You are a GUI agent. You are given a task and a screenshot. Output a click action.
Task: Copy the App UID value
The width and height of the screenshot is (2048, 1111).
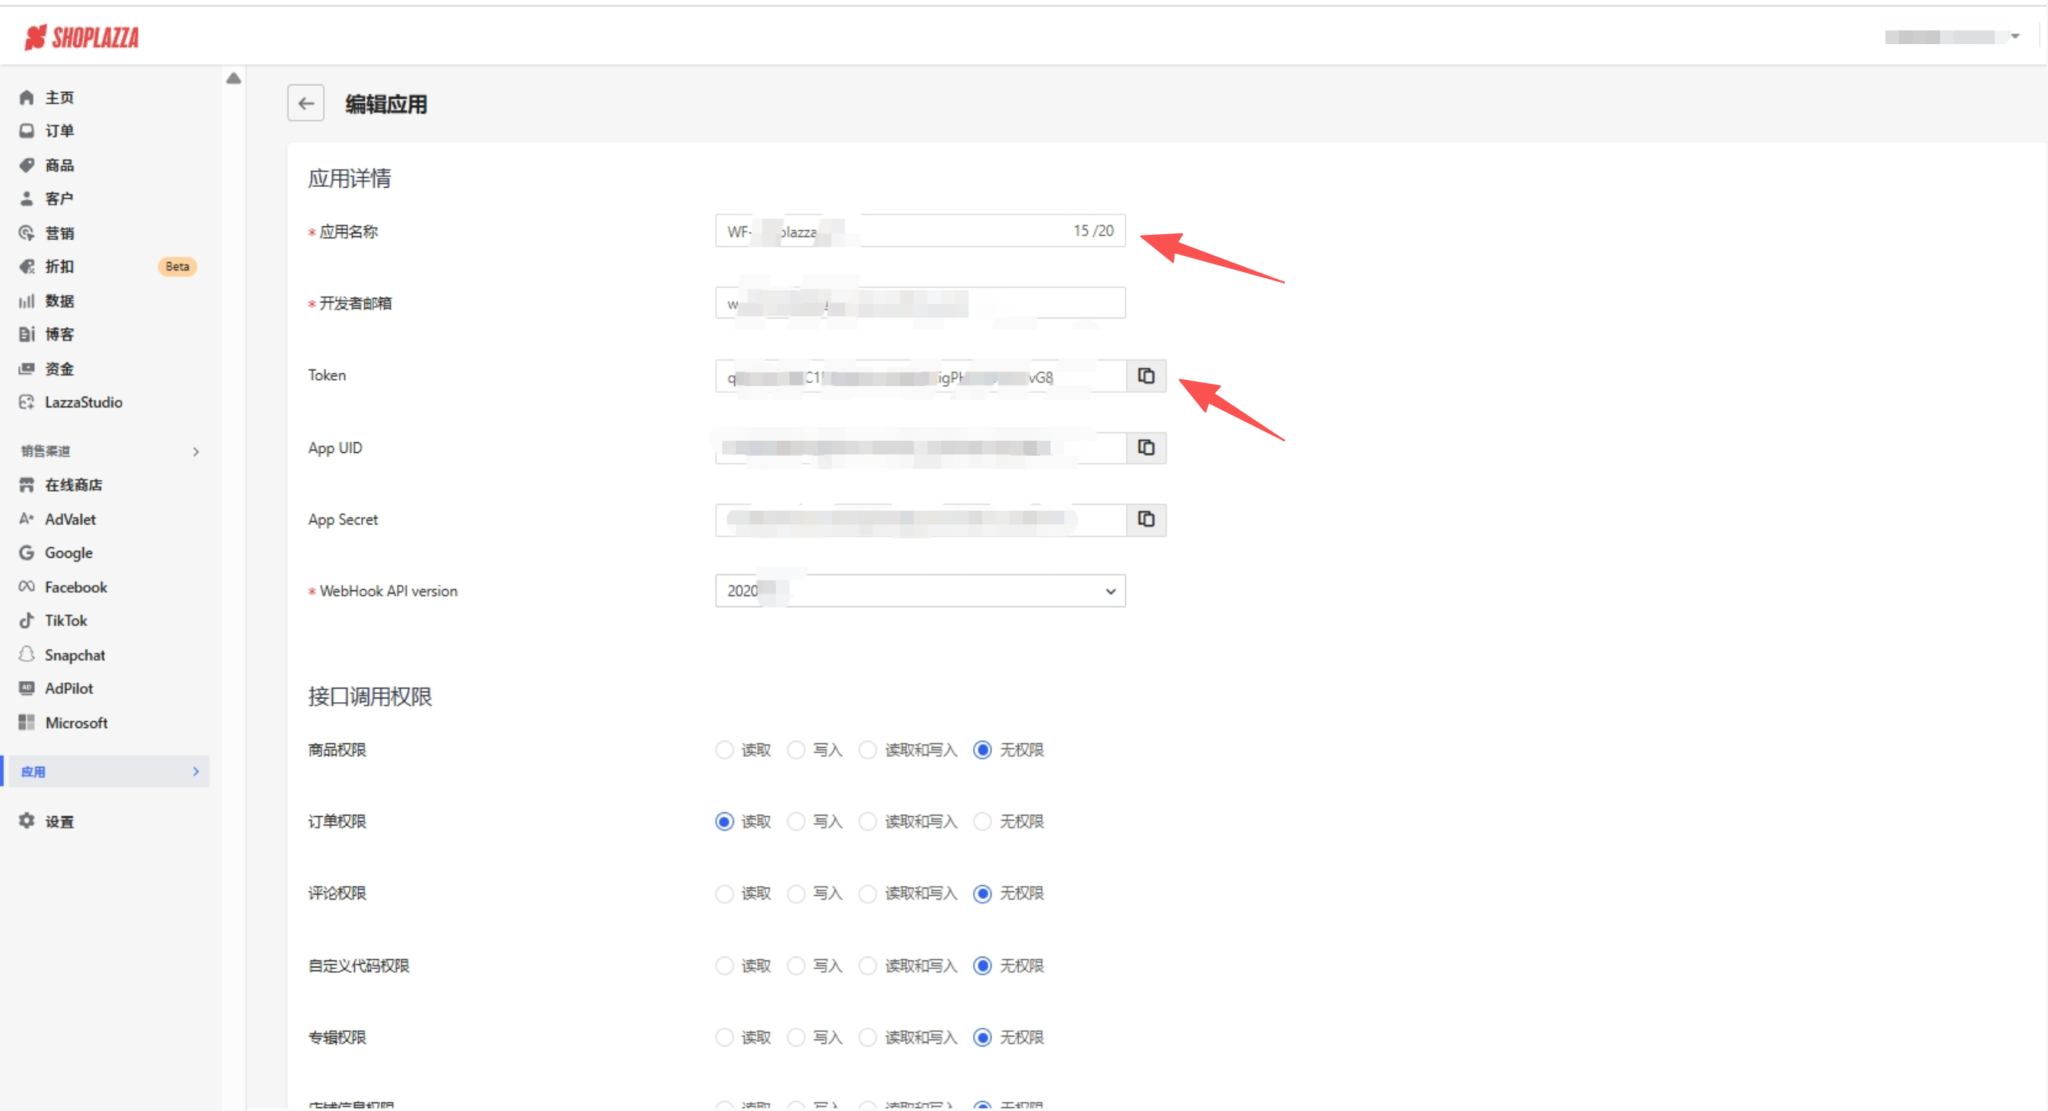pos(1146,448)
